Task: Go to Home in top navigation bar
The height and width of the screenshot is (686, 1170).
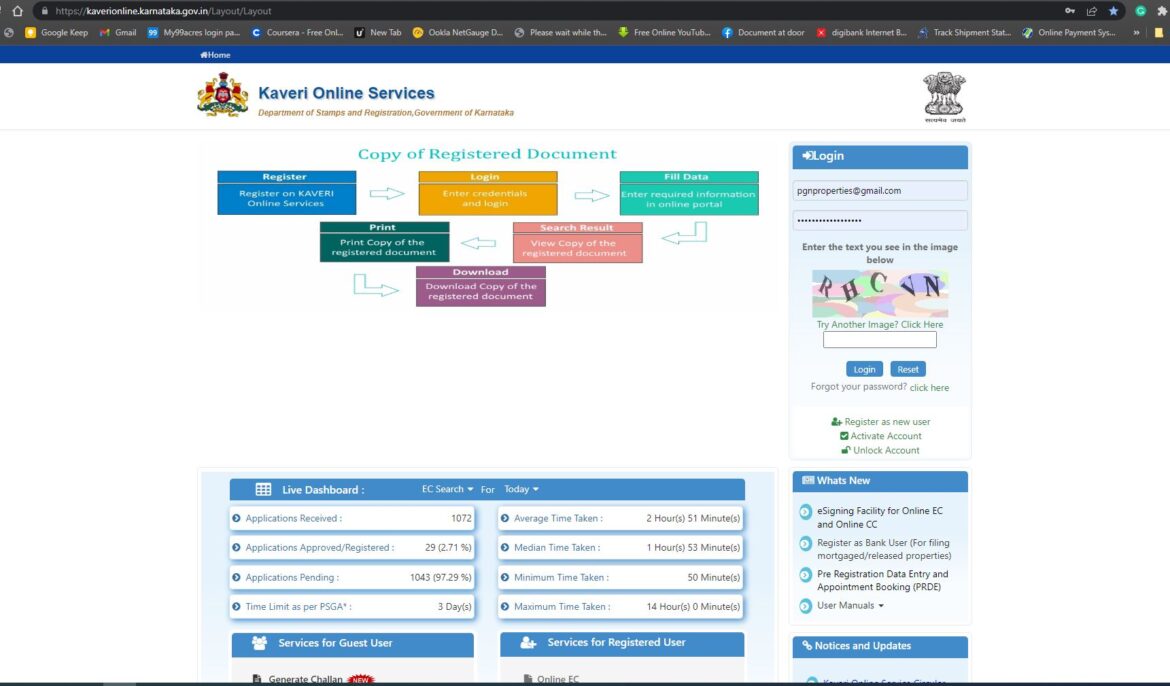Action: pos(215,54)
